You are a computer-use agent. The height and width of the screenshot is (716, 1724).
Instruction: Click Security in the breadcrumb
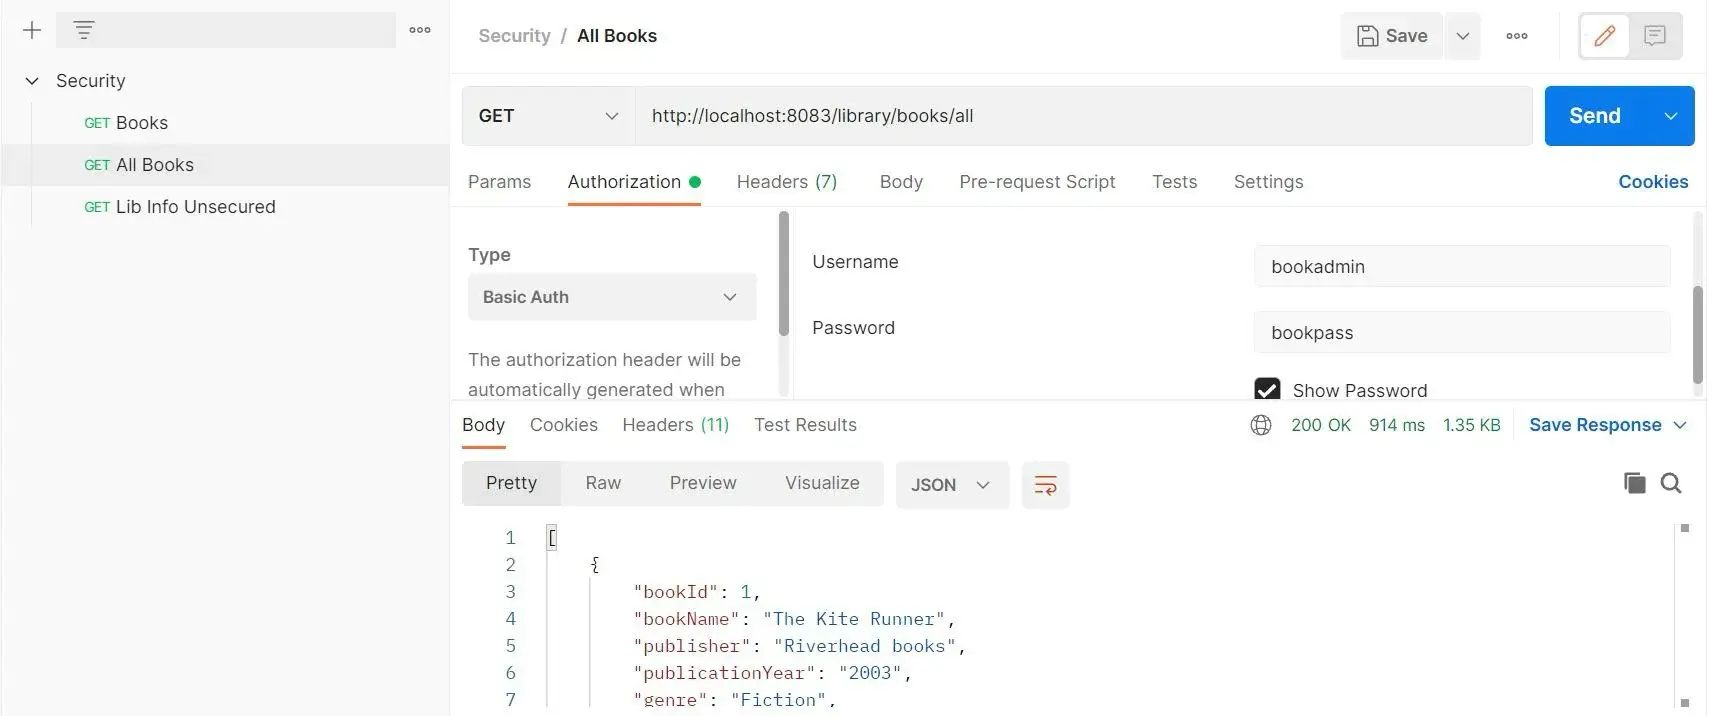point(514,36)
